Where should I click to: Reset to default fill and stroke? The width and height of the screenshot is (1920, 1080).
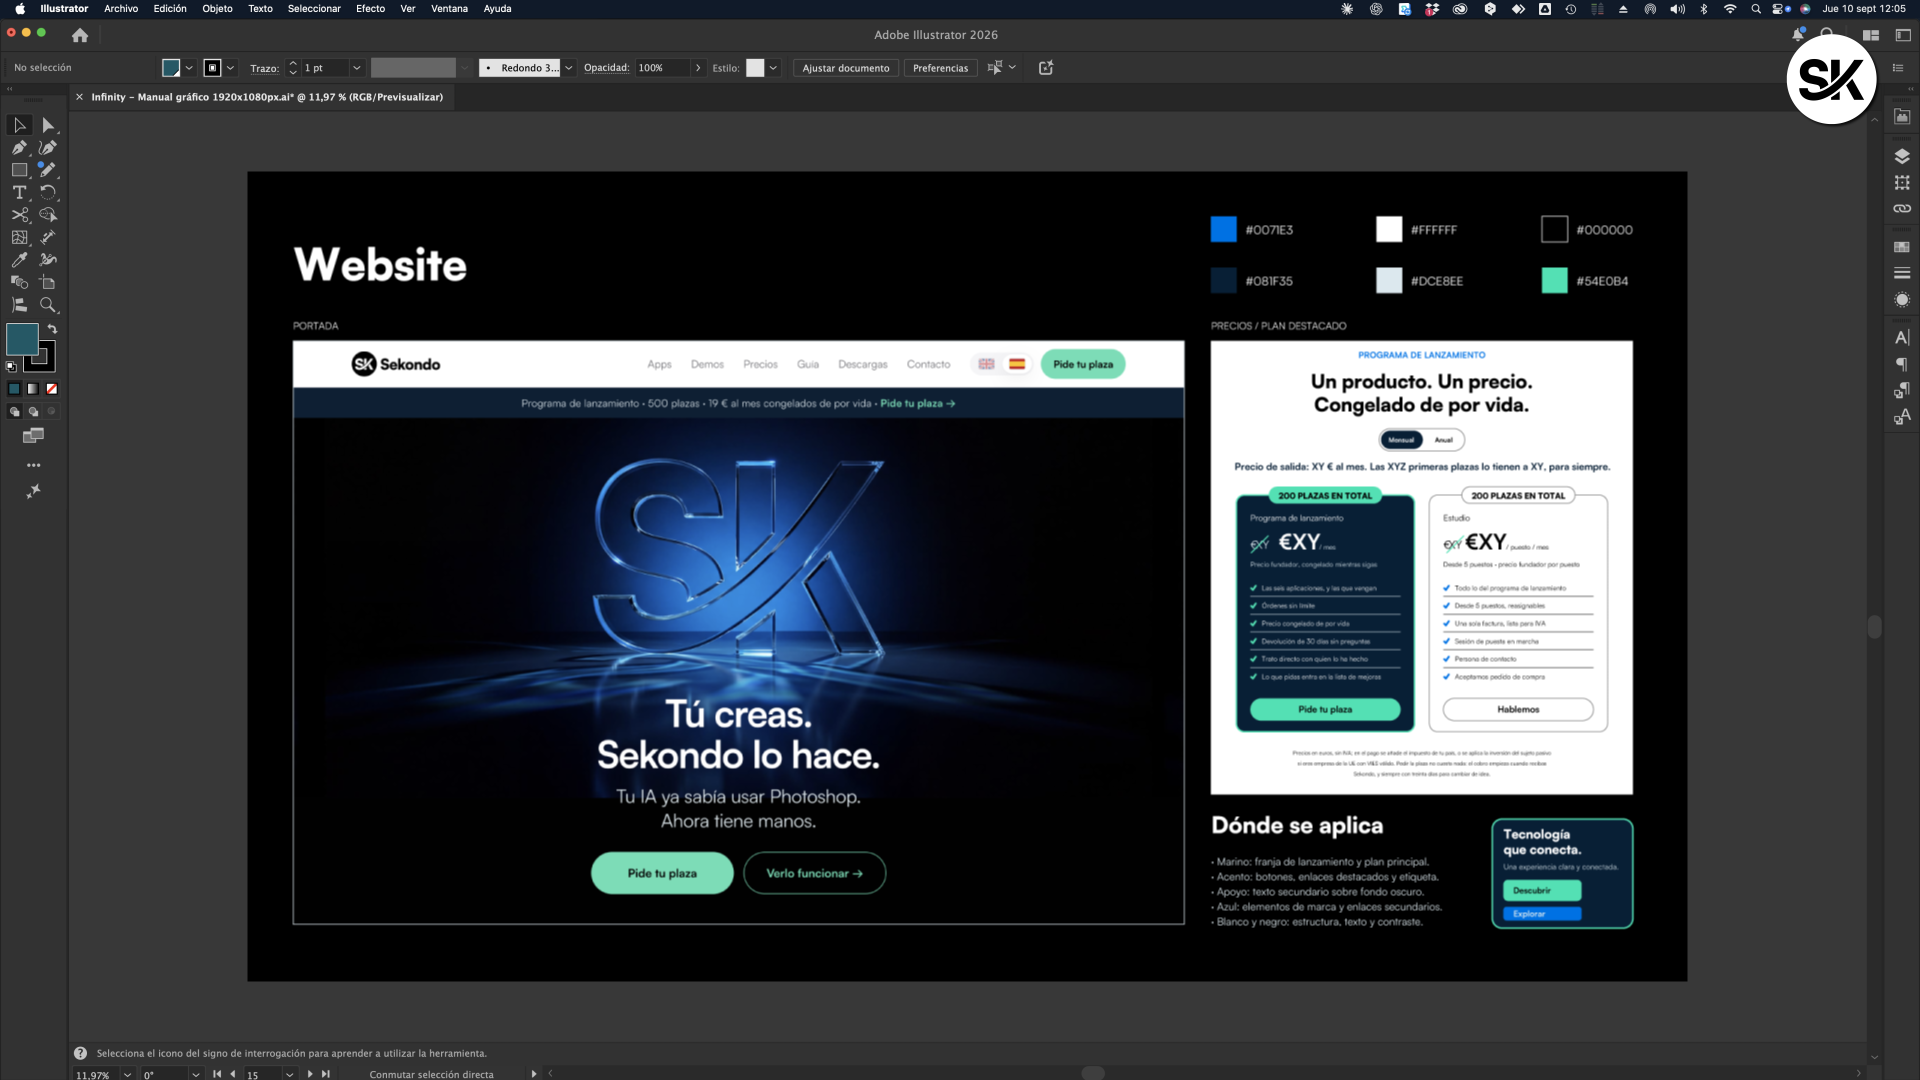11,367
